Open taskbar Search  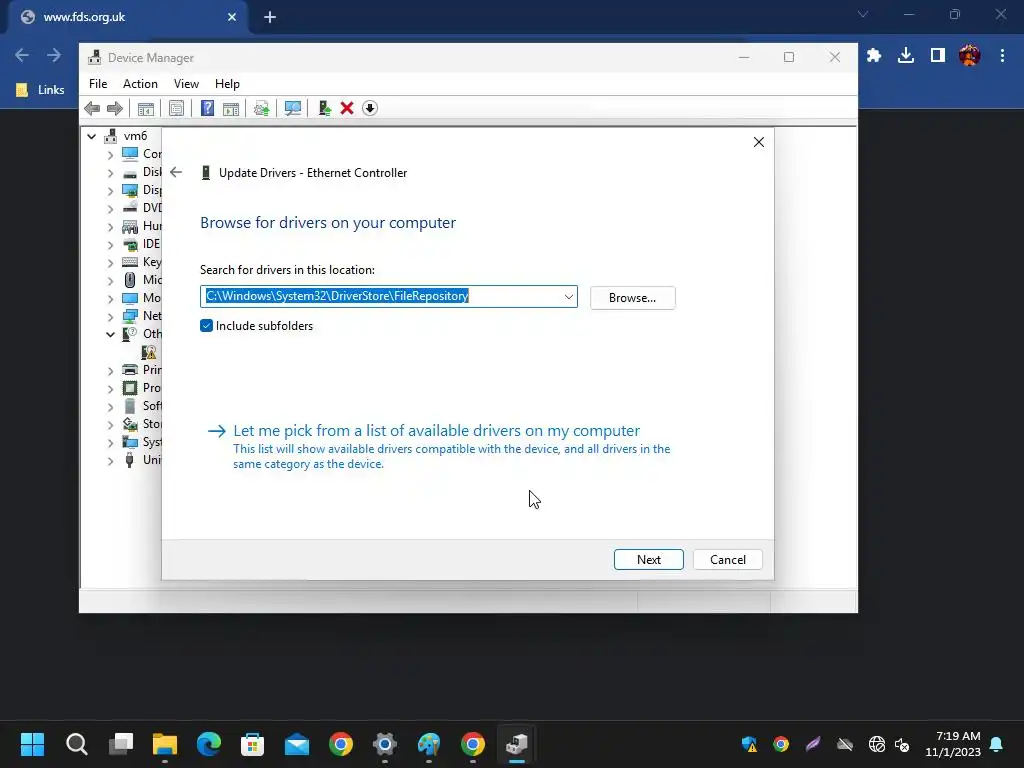tap(76, 744)
